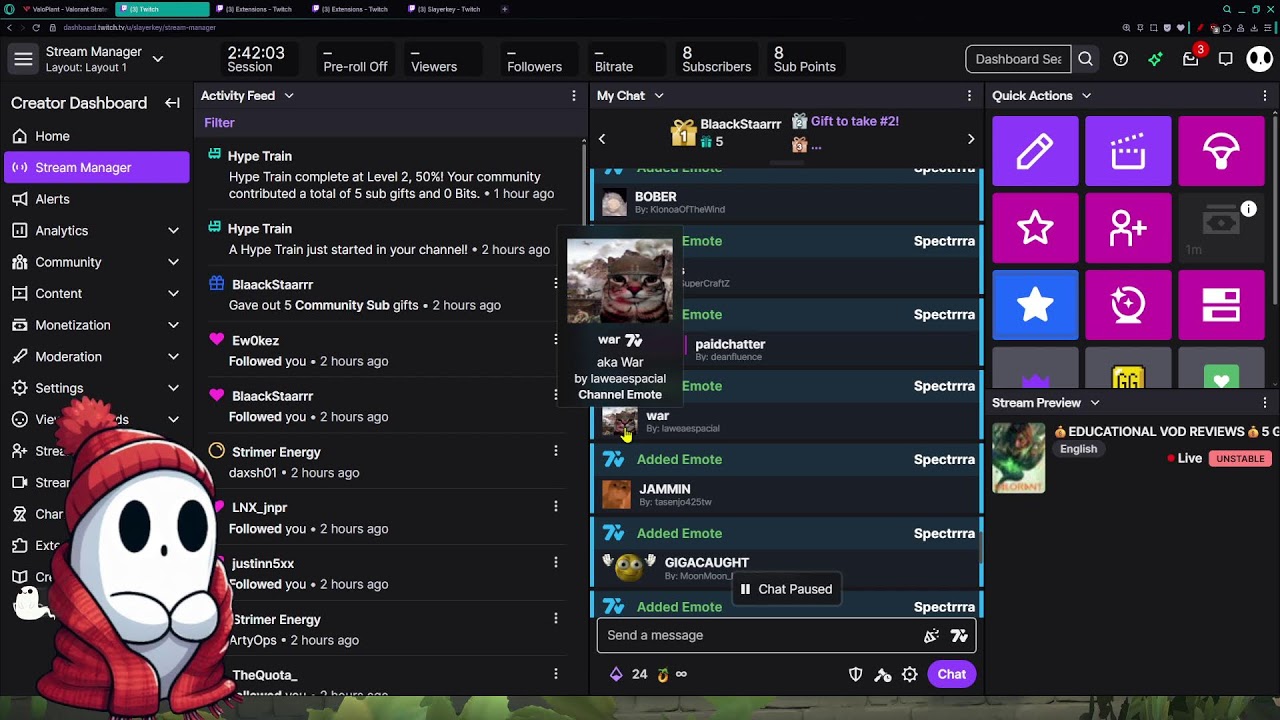
Task: Open options for Ew0kez followed activity
Action: pos(556,339)
